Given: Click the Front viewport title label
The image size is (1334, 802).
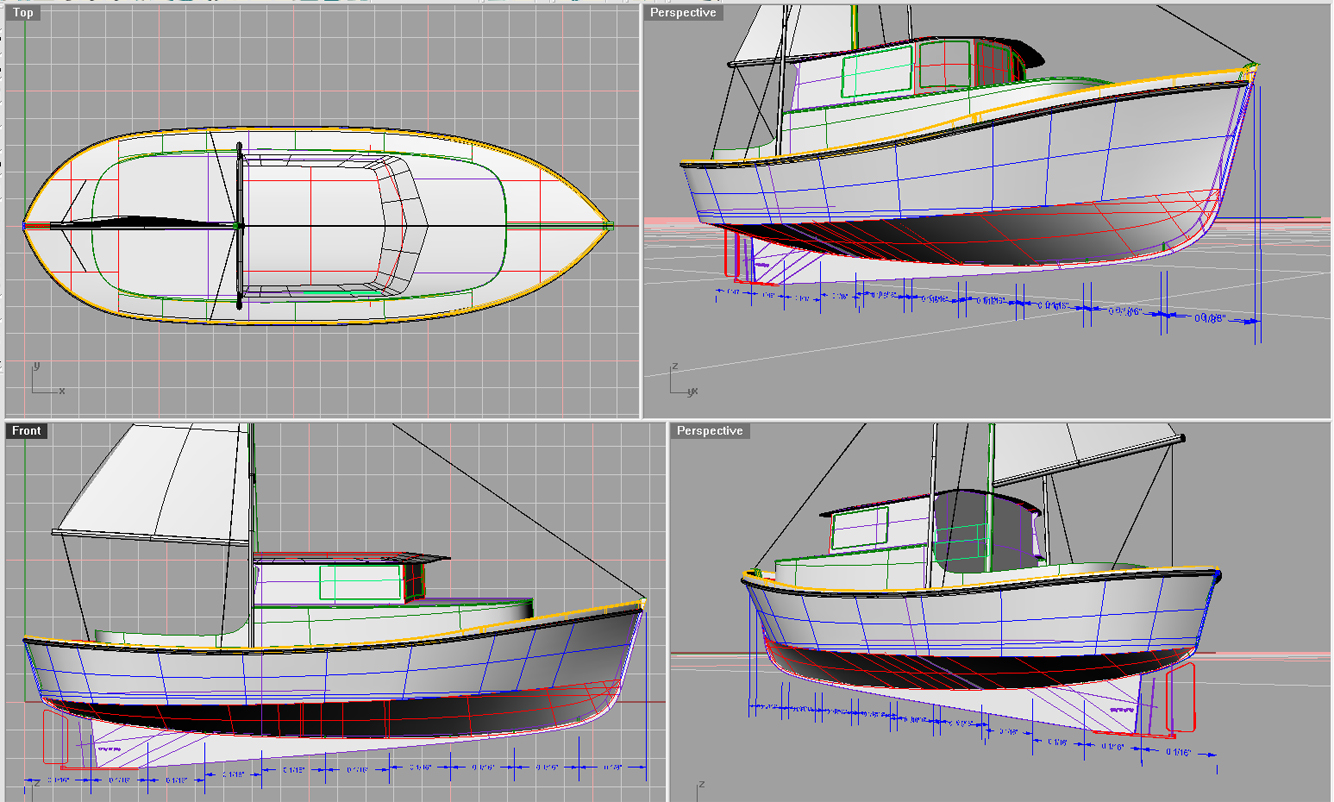Looking at the screenshot, I should pyautogui.click(x=27, y=431).
